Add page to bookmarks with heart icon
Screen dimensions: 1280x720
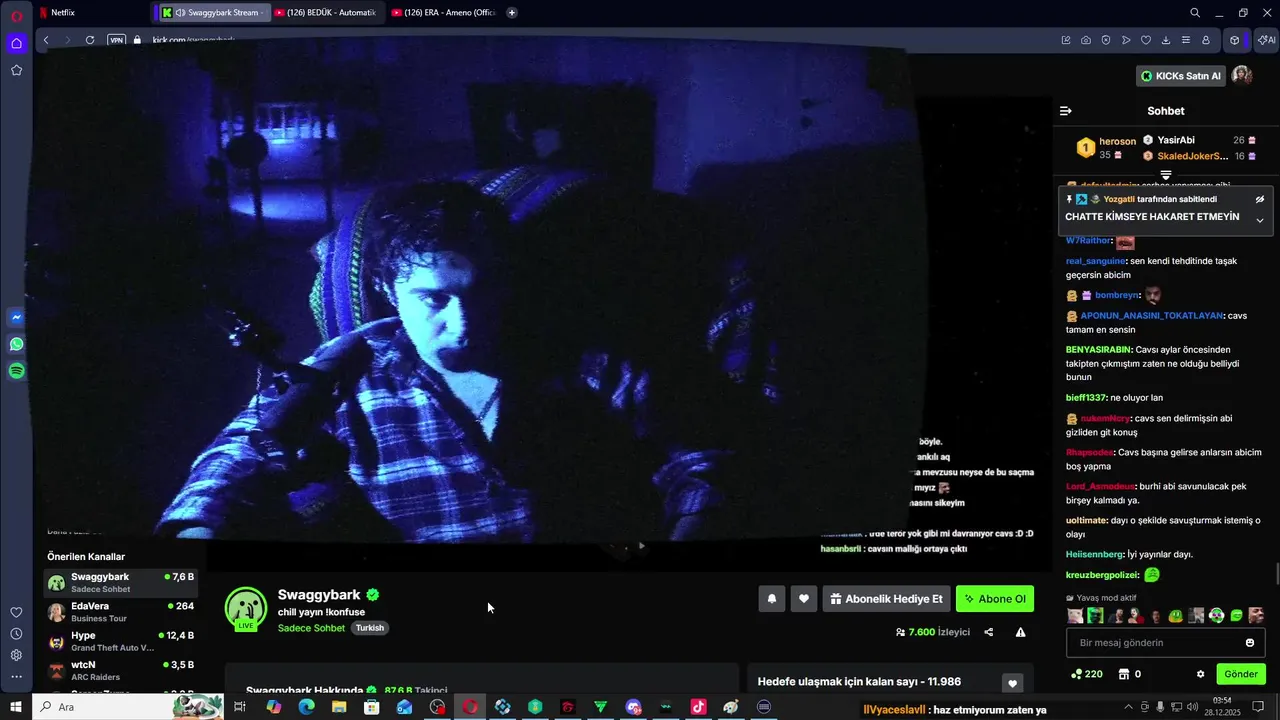pyautogui.click(x=1146, y=40)
